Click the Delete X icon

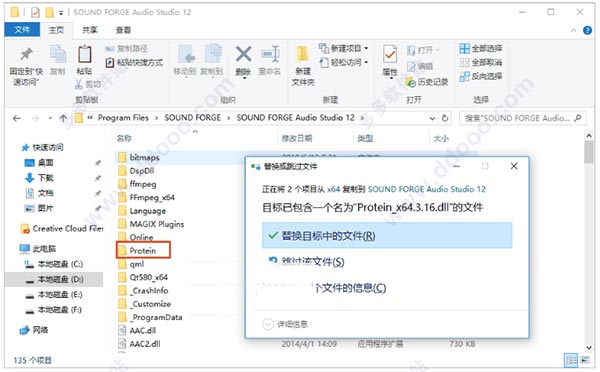coord(243,54)
